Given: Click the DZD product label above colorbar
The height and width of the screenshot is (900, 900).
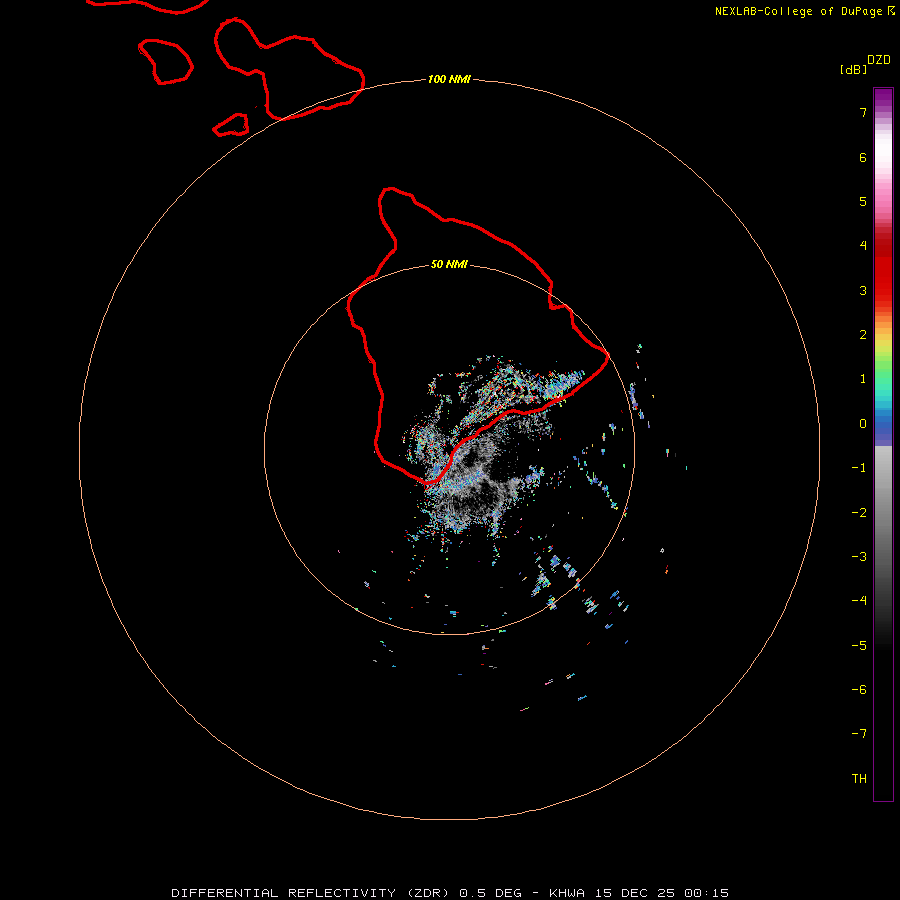Looking at the screenshot, I should click(879, 60).
